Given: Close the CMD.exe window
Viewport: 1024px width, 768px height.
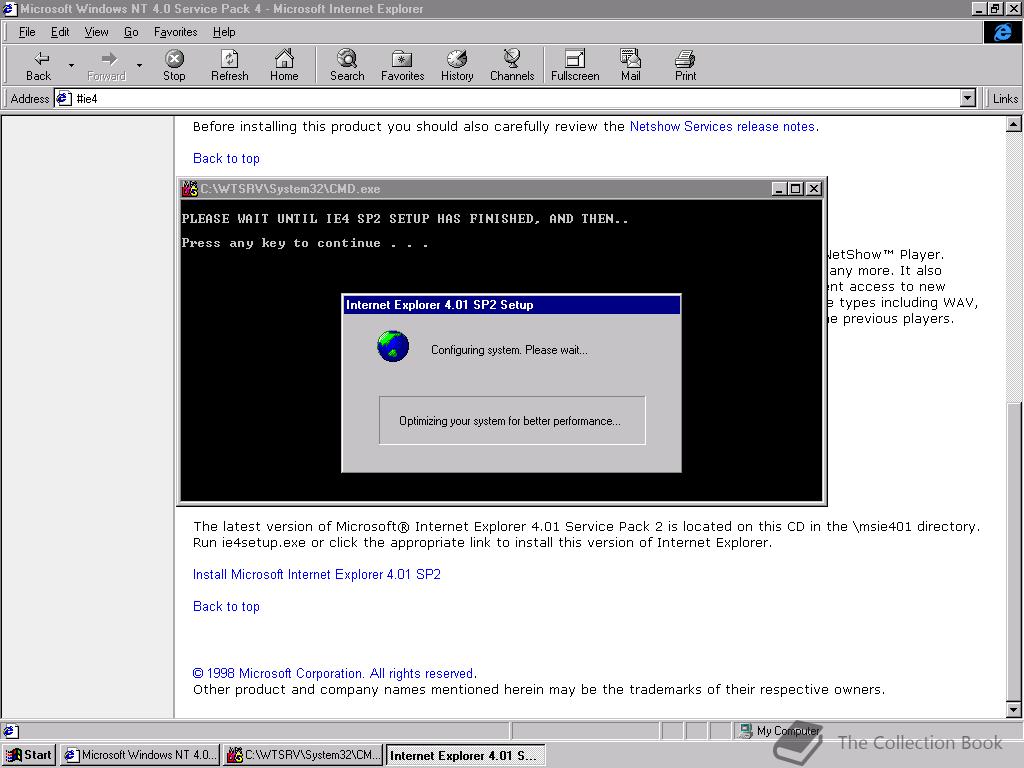Looking at the screenshot, I should tap(814, 189).
